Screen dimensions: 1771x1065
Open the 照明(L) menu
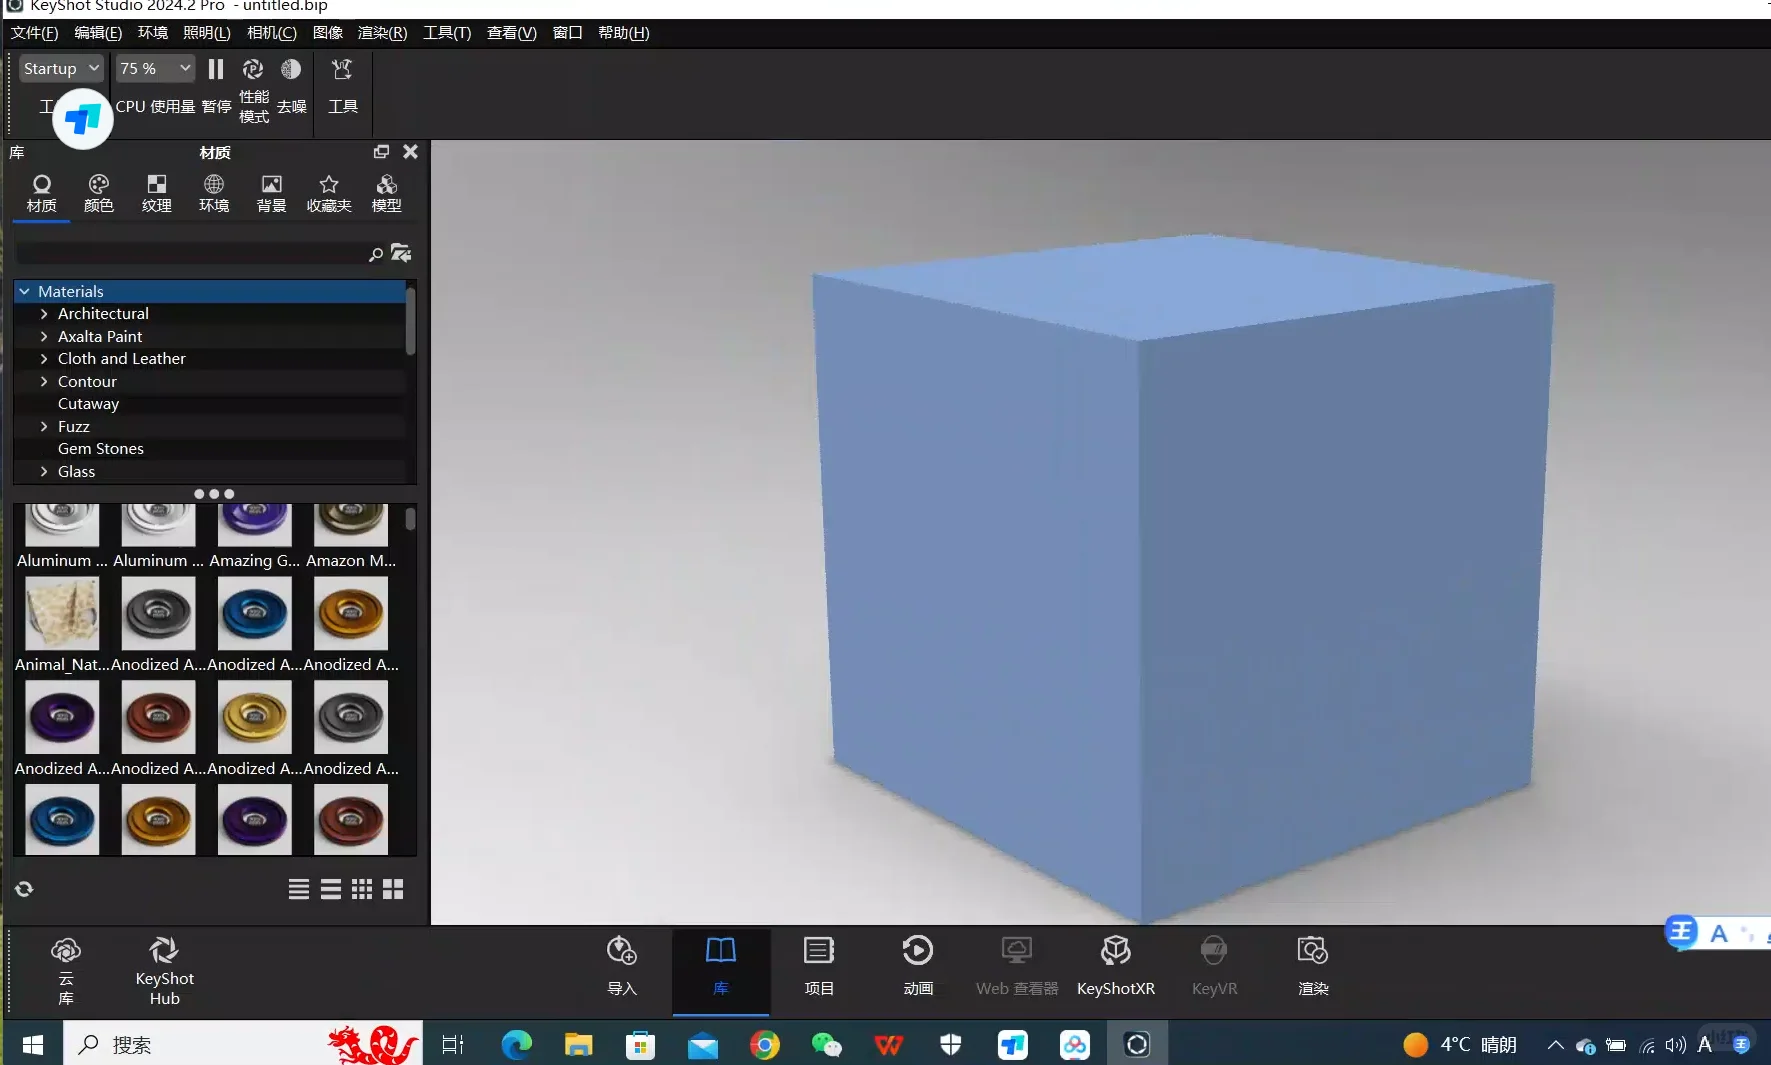coord(207,33)
